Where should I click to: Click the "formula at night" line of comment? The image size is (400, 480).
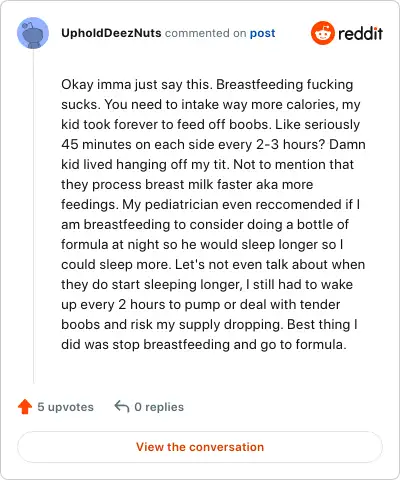coord(202,245)
